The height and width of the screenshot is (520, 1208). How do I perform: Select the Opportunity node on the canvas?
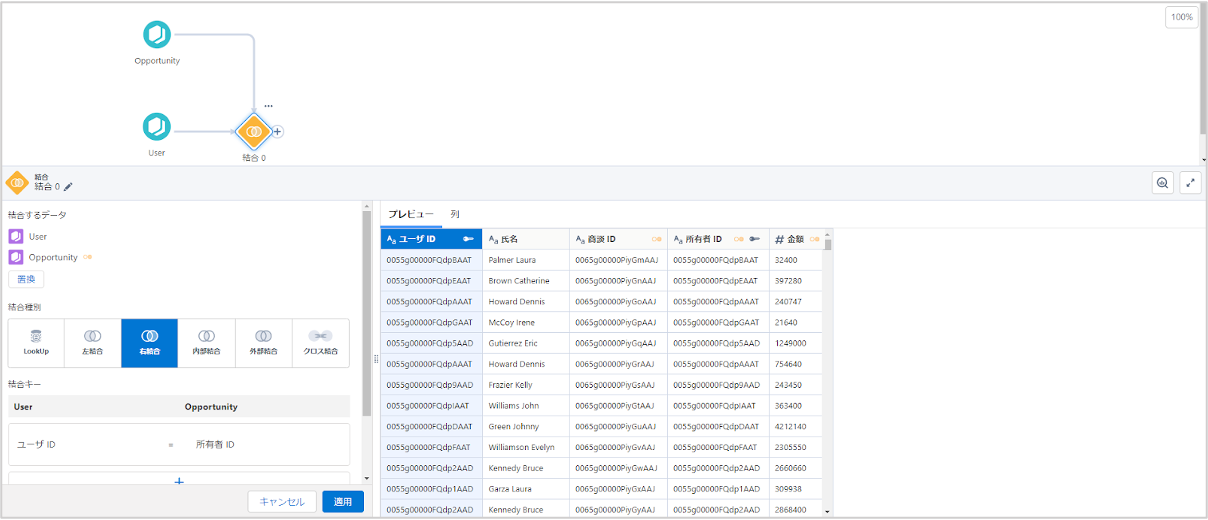click(157, 35)
